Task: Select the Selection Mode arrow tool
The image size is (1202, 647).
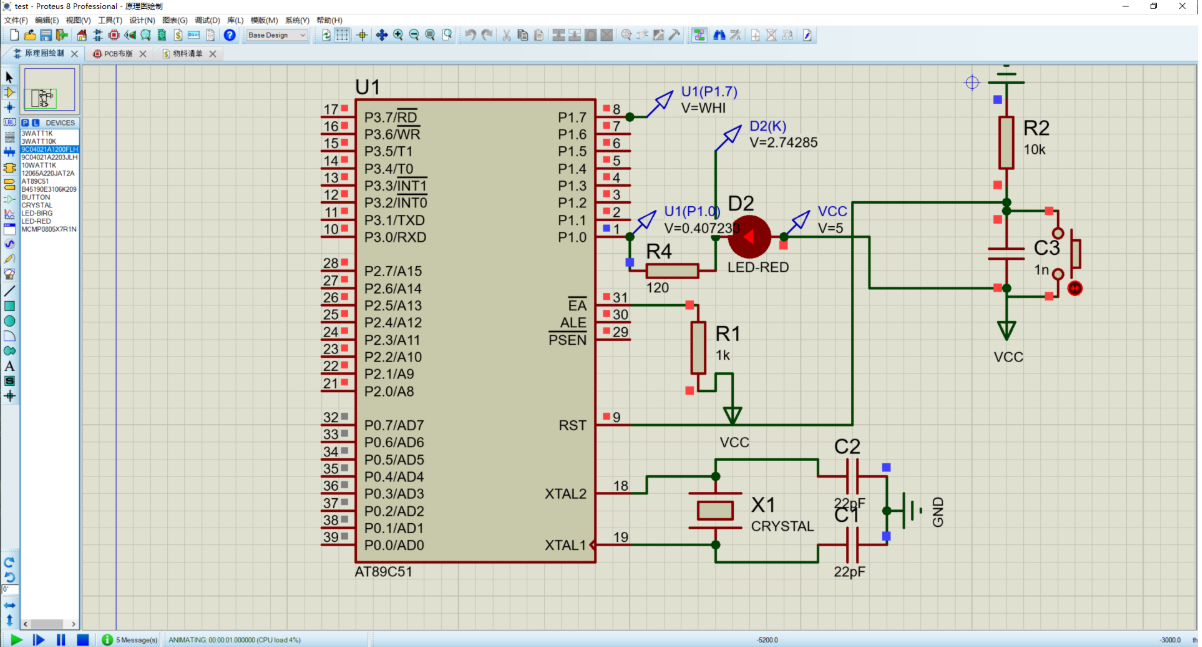Action: click(x=10, y=77)
